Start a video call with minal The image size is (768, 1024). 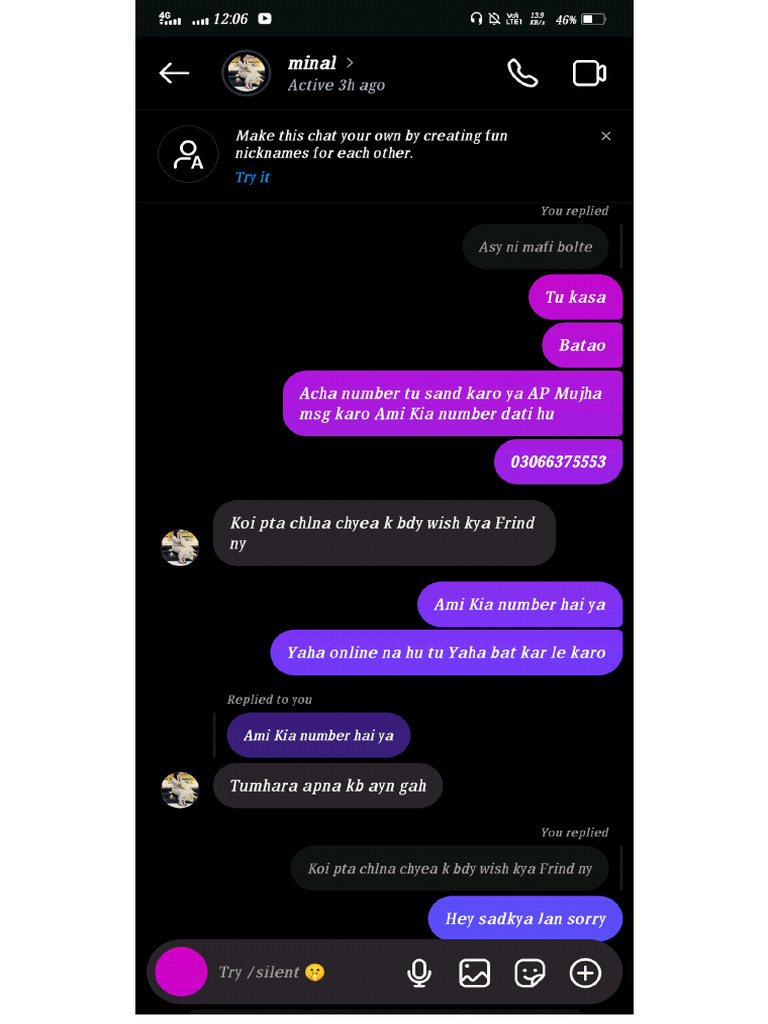pyautogui.click(x=589, y=73)
